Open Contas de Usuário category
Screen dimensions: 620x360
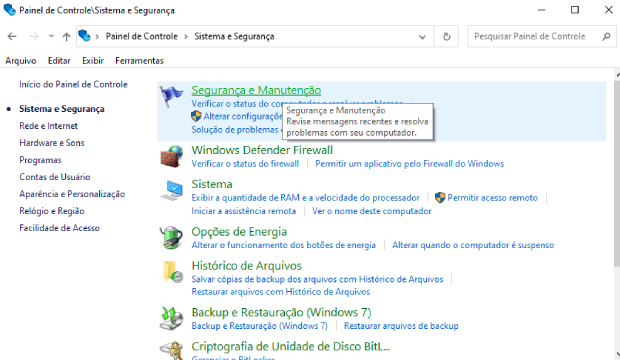[55, 177]
